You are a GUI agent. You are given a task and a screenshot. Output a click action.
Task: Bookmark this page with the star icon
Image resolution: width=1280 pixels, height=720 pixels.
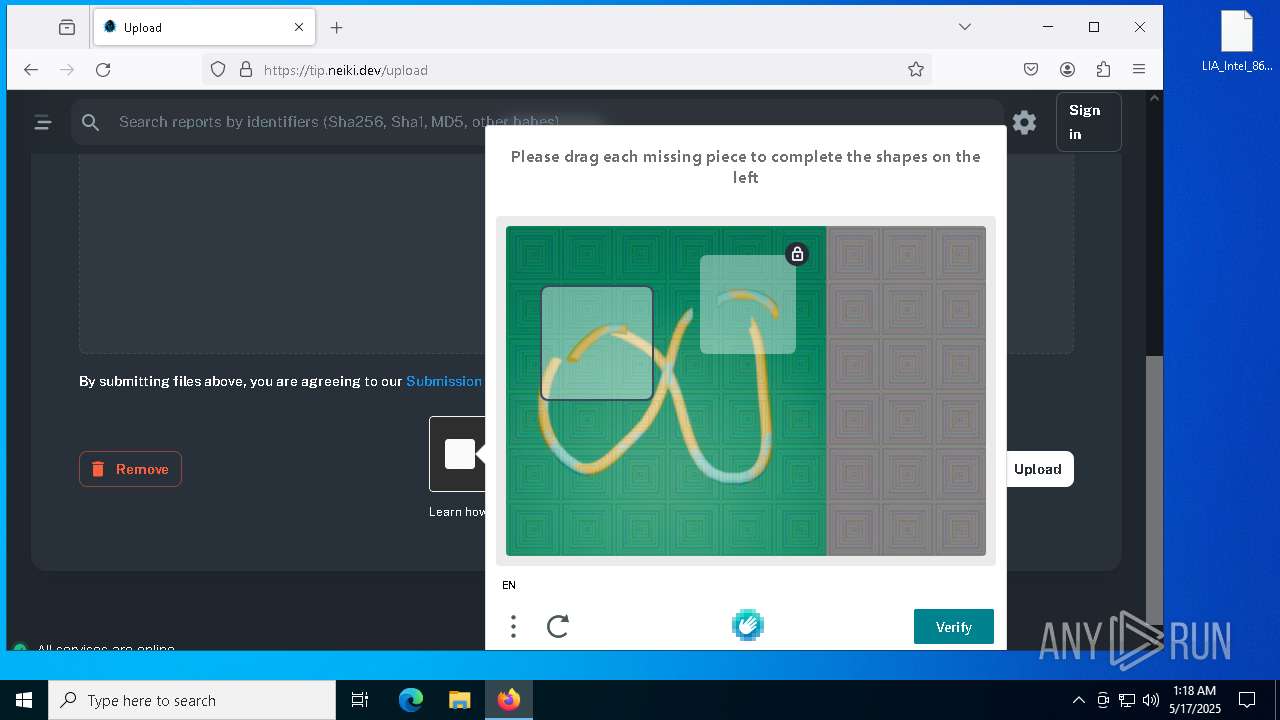pyautogui.click(x=915, y=70)
